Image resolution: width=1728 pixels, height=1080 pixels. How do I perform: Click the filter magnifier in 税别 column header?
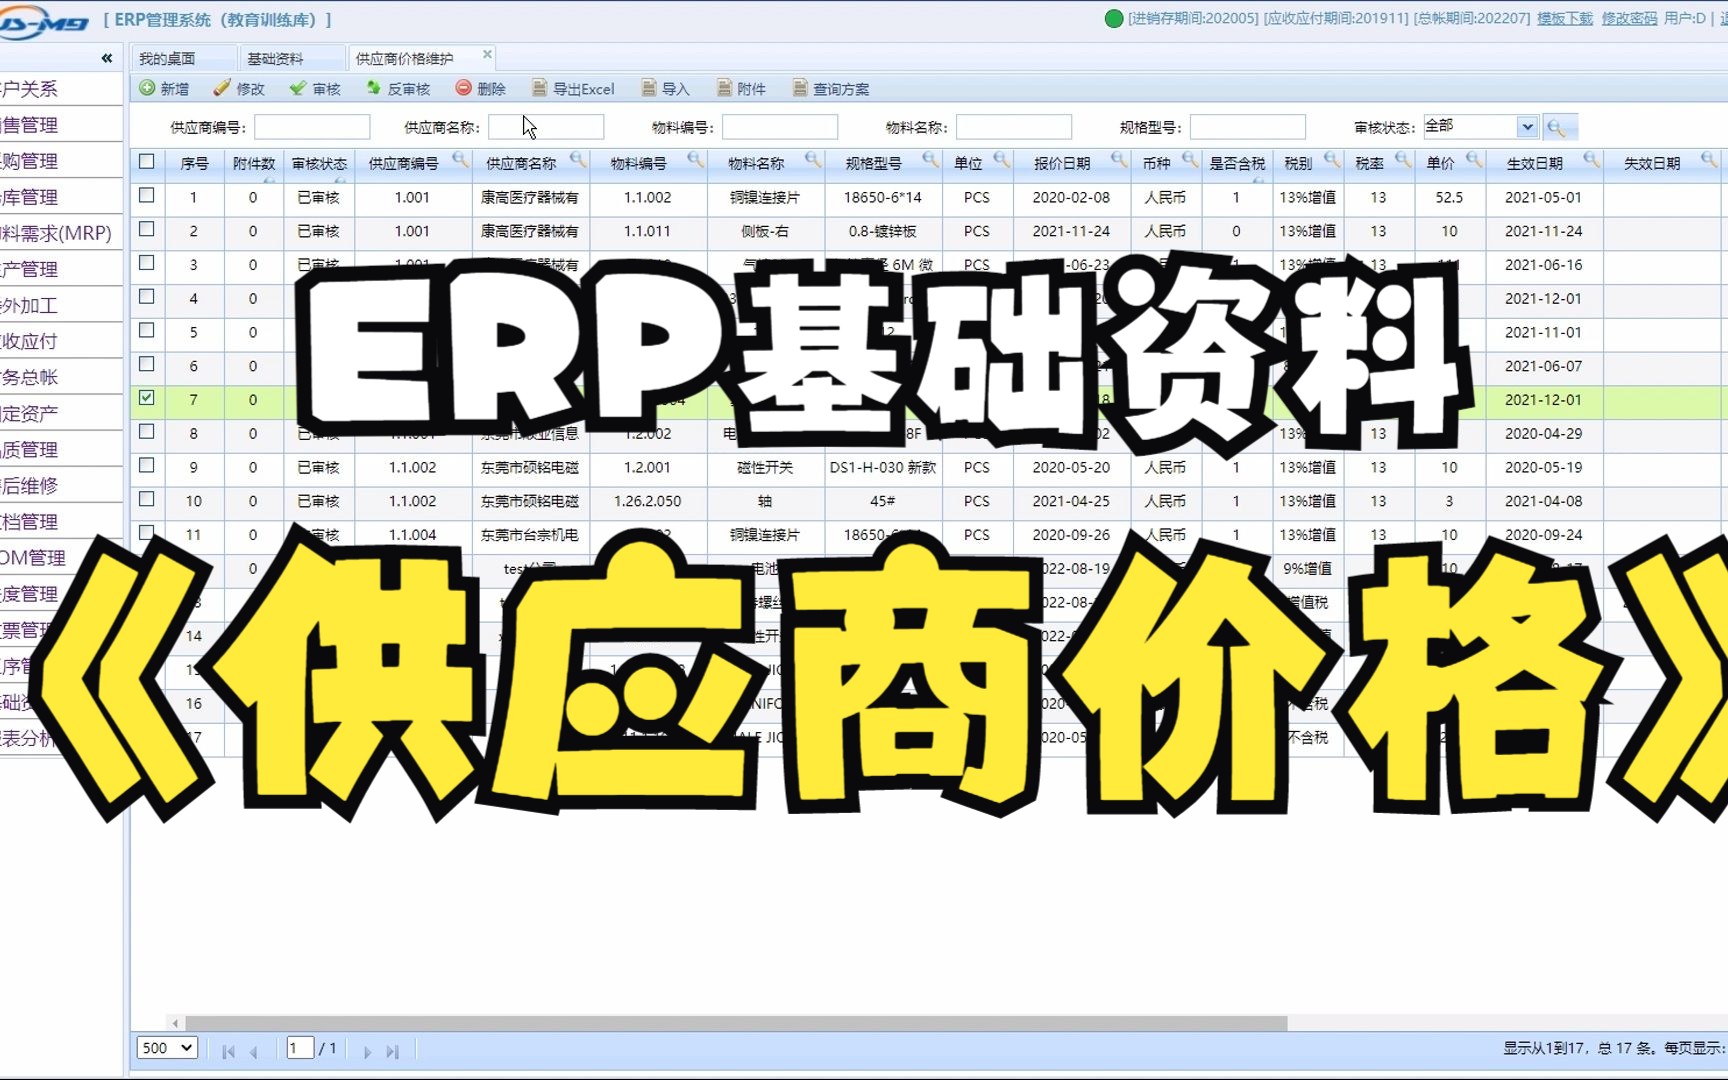pyautogui.click(x=1332, y=160)
